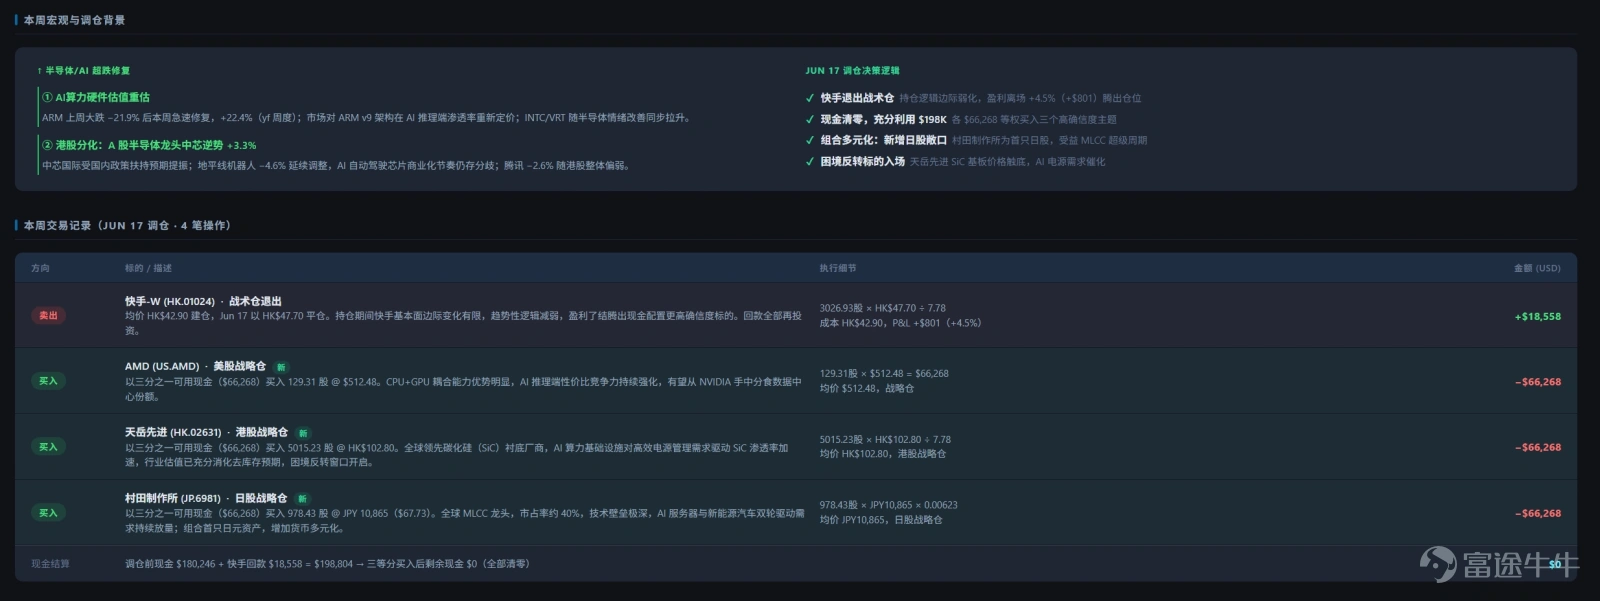This screenshot has height=601, width=1600.
Task: Click the 新 tag next to 日股战略仓
Action: (x=302, y=499)
